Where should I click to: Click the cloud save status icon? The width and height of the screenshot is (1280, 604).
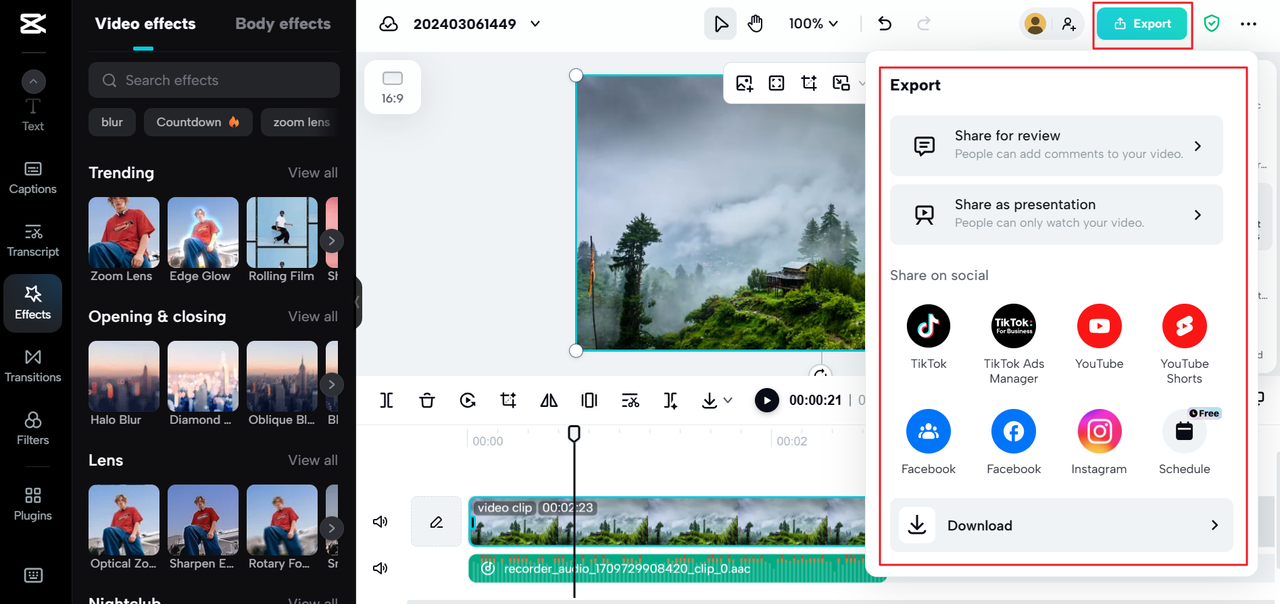point(389,24)
